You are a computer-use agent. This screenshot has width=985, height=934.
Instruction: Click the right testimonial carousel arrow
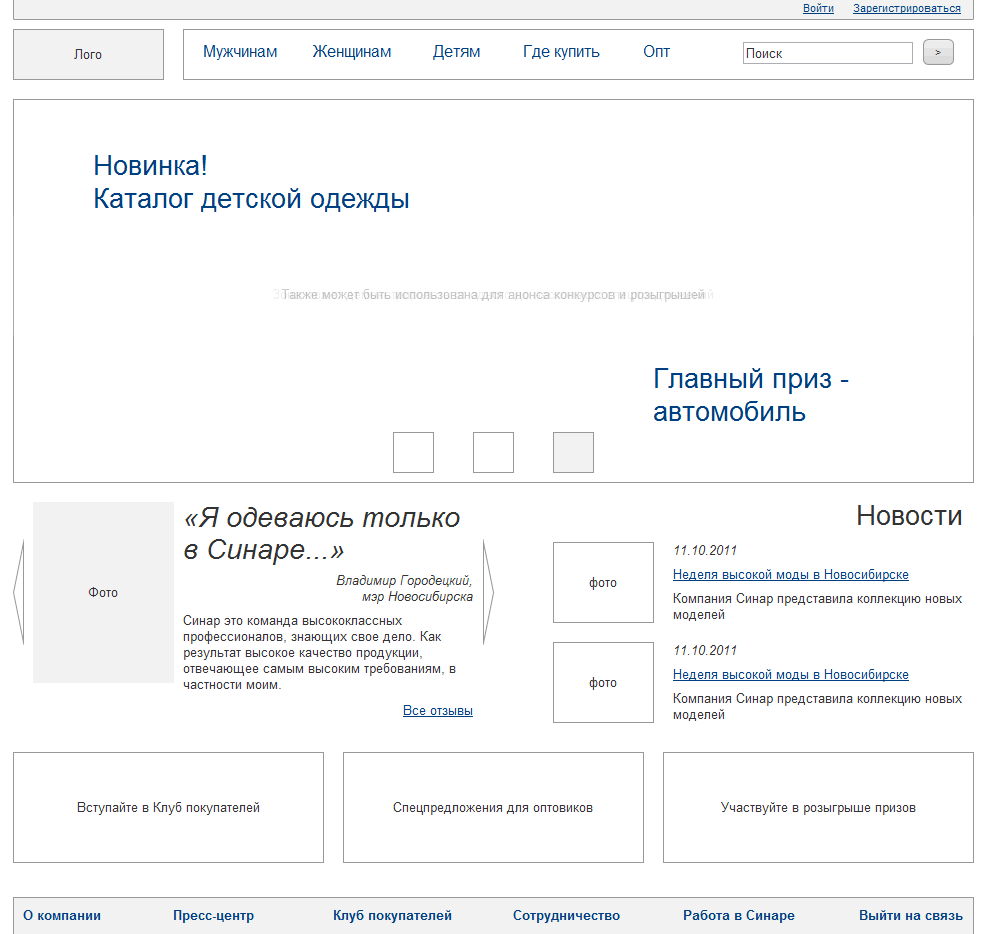pos(486,592)
